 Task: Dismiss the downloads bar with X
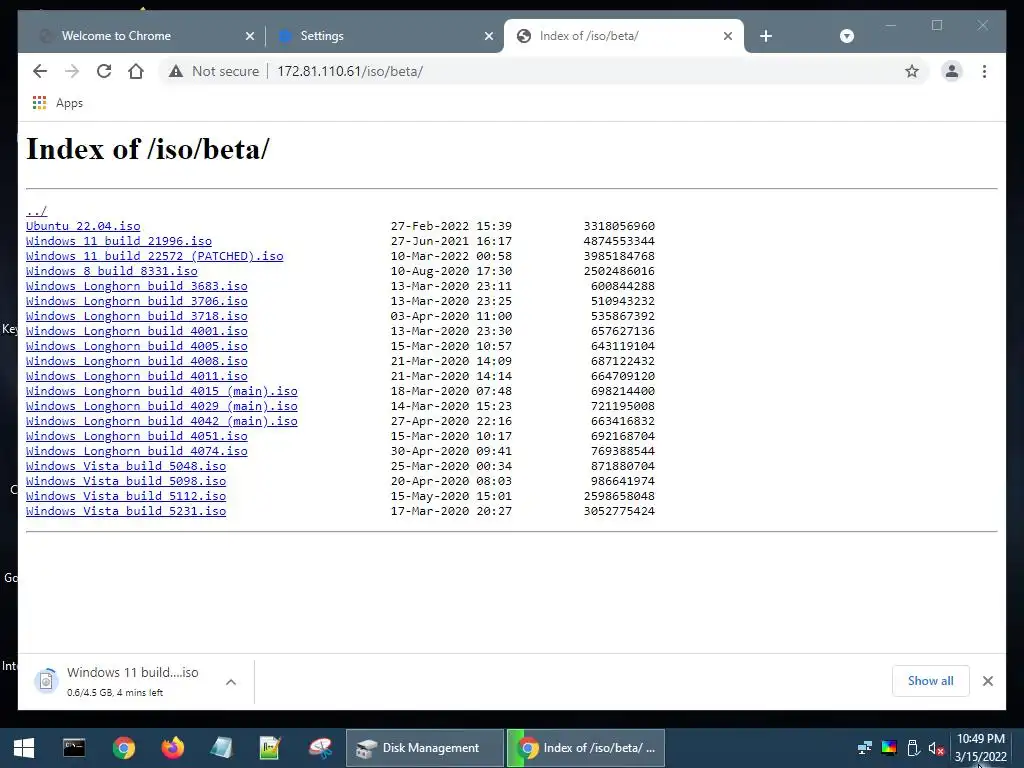pyautogui.click(x=987, y=681)
